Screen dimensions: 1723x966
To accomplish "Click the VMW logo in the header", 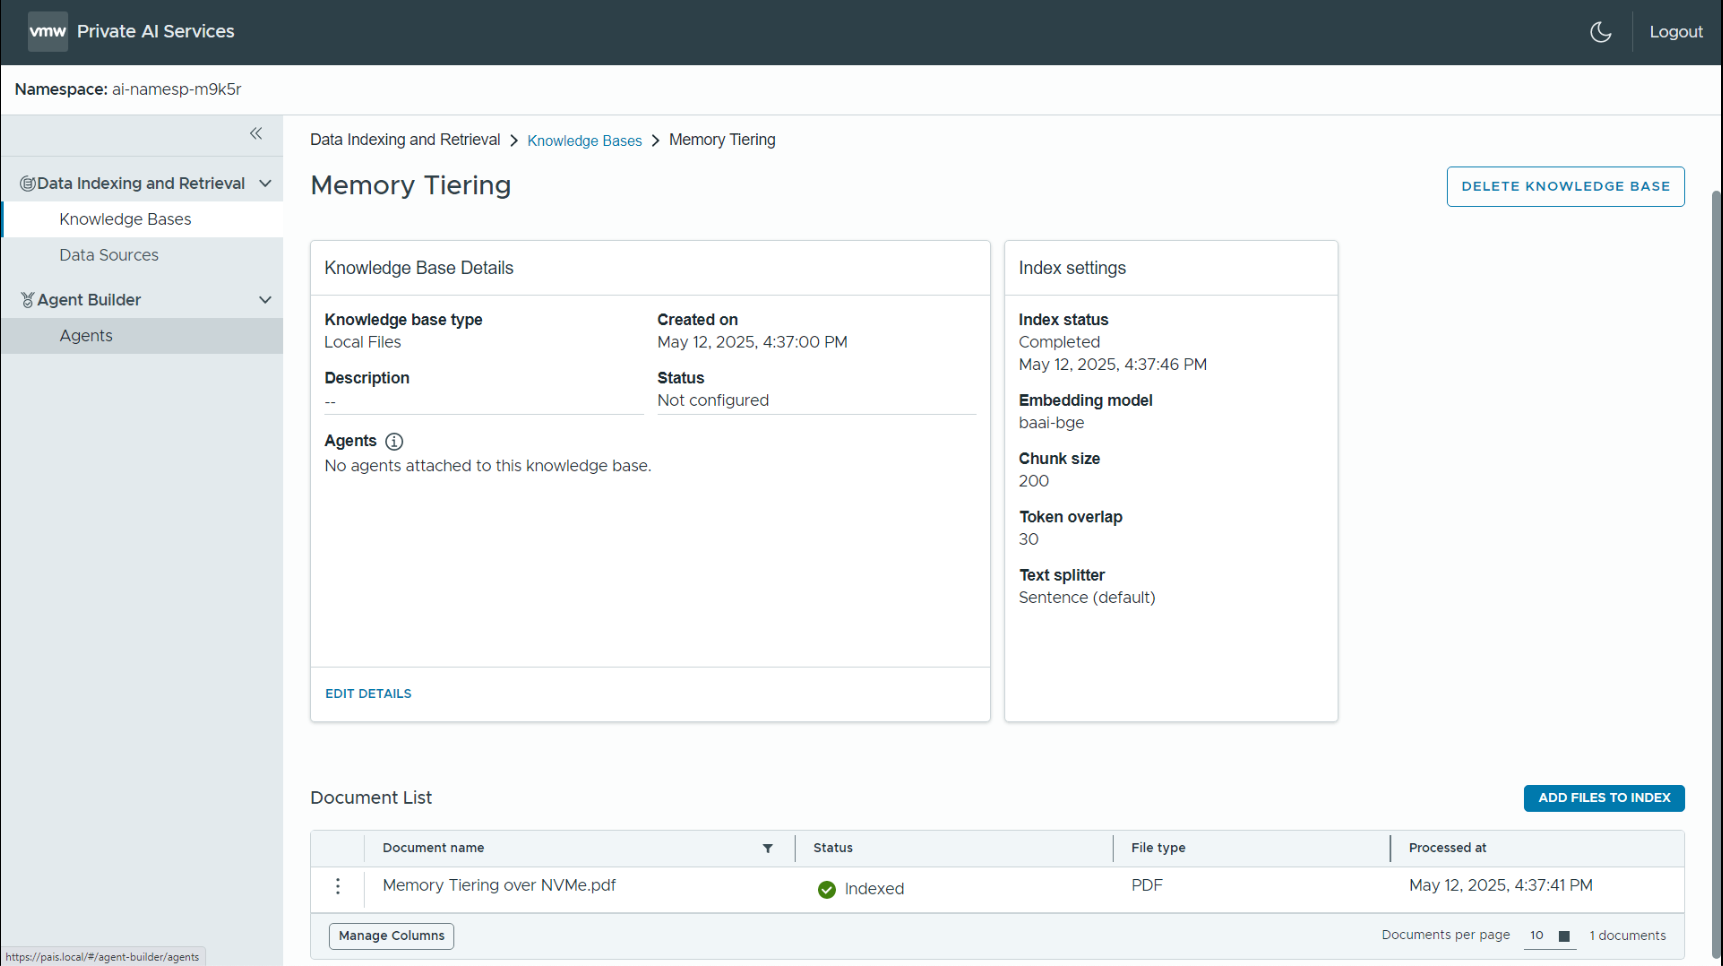I will (x=47, y=31).
